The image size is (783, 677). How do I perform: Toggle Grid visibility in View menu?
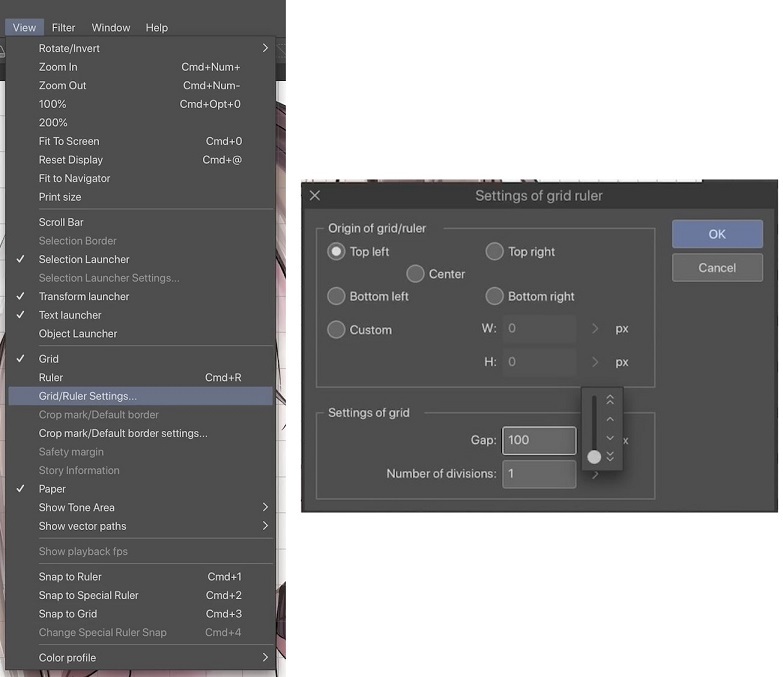tap(141, 359)
